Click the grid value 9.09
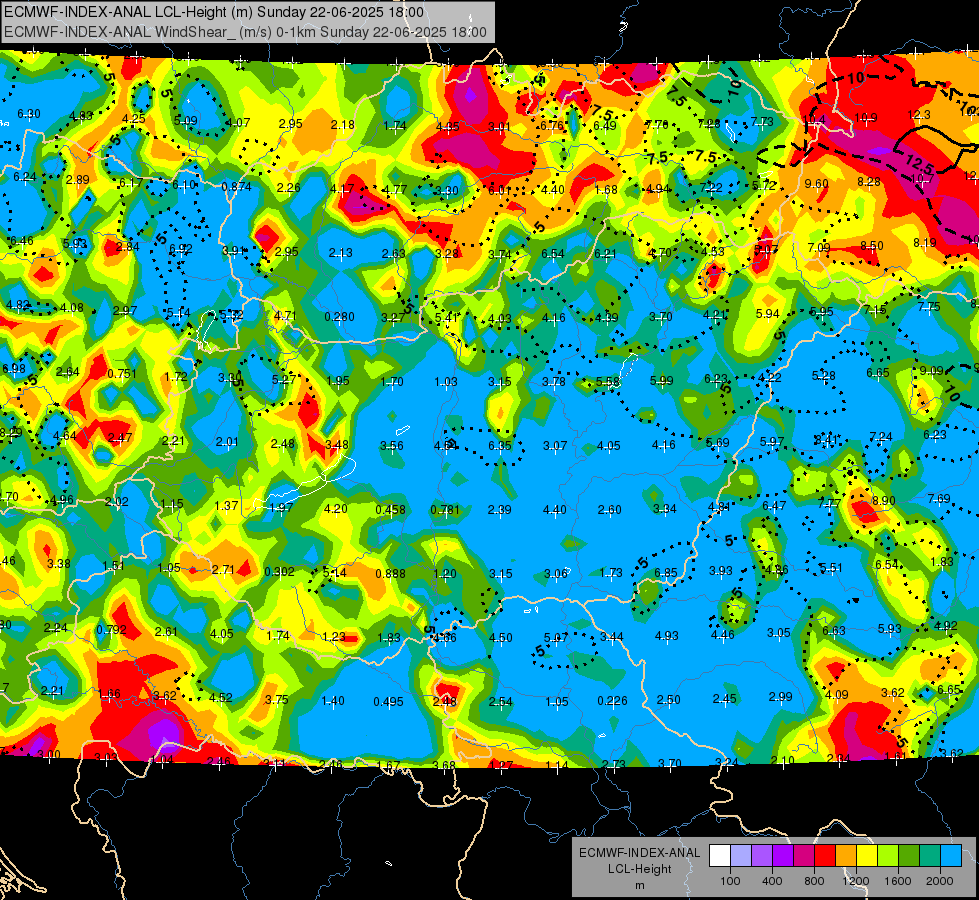Image resolution: width=979 pixels, height=900 pixels. tap(931, 370)
